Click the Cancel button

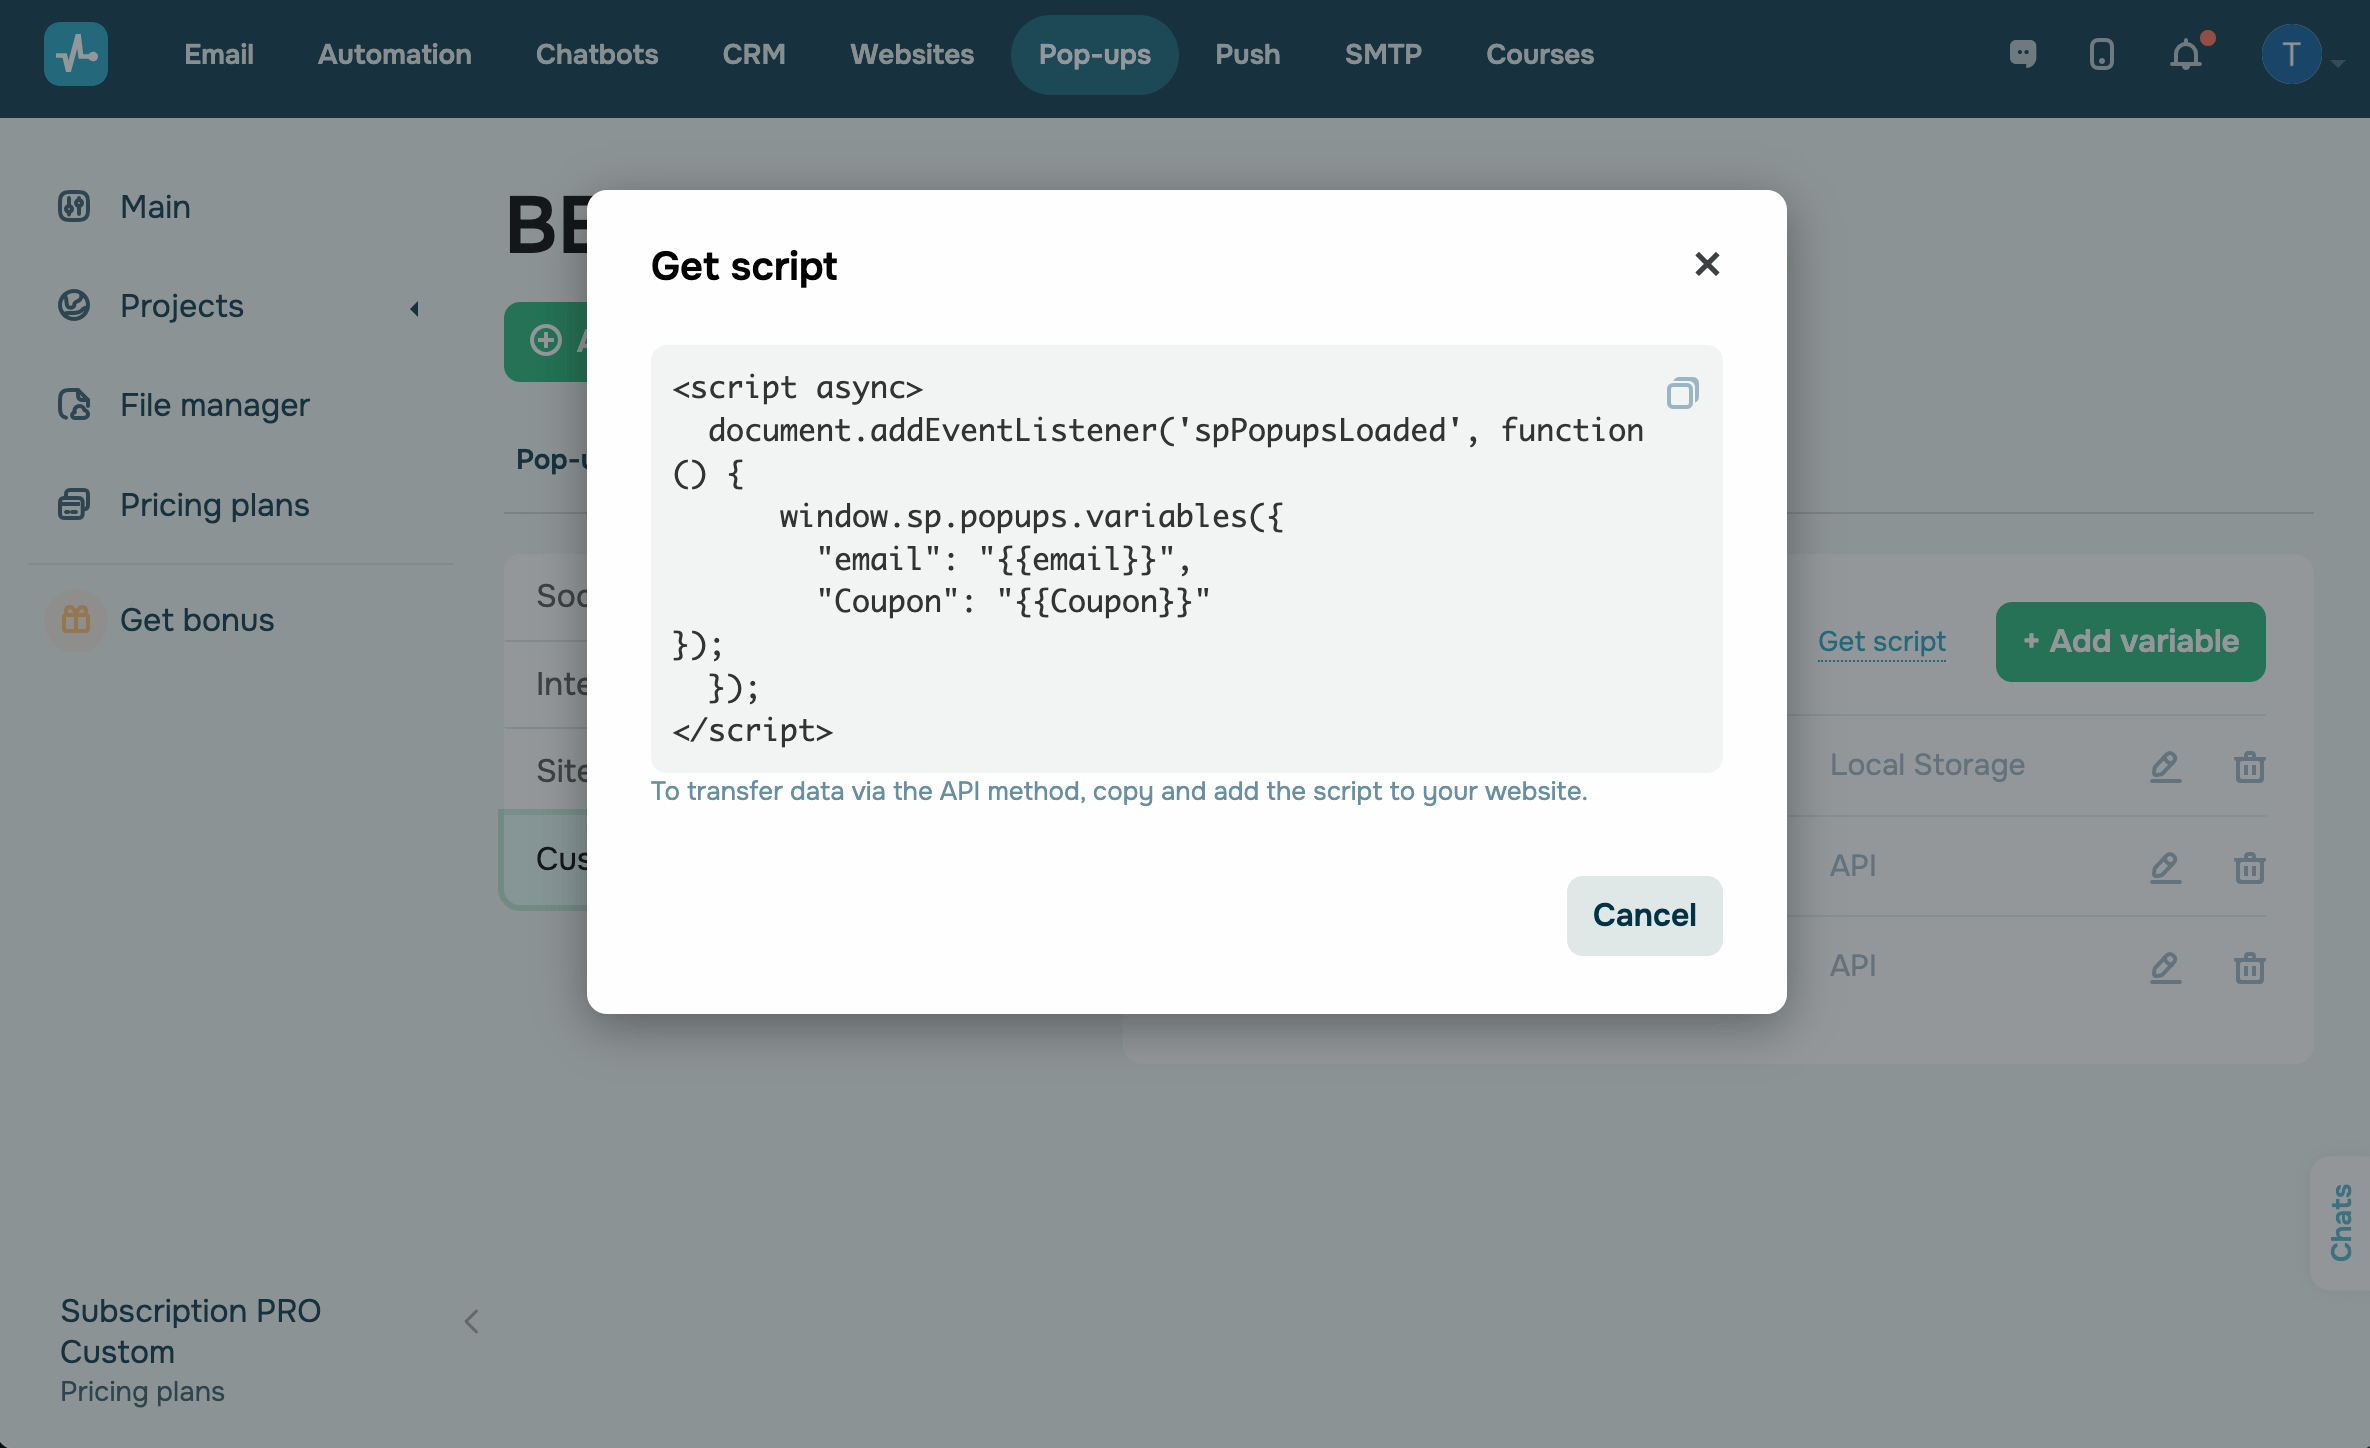coord(1643,915)
